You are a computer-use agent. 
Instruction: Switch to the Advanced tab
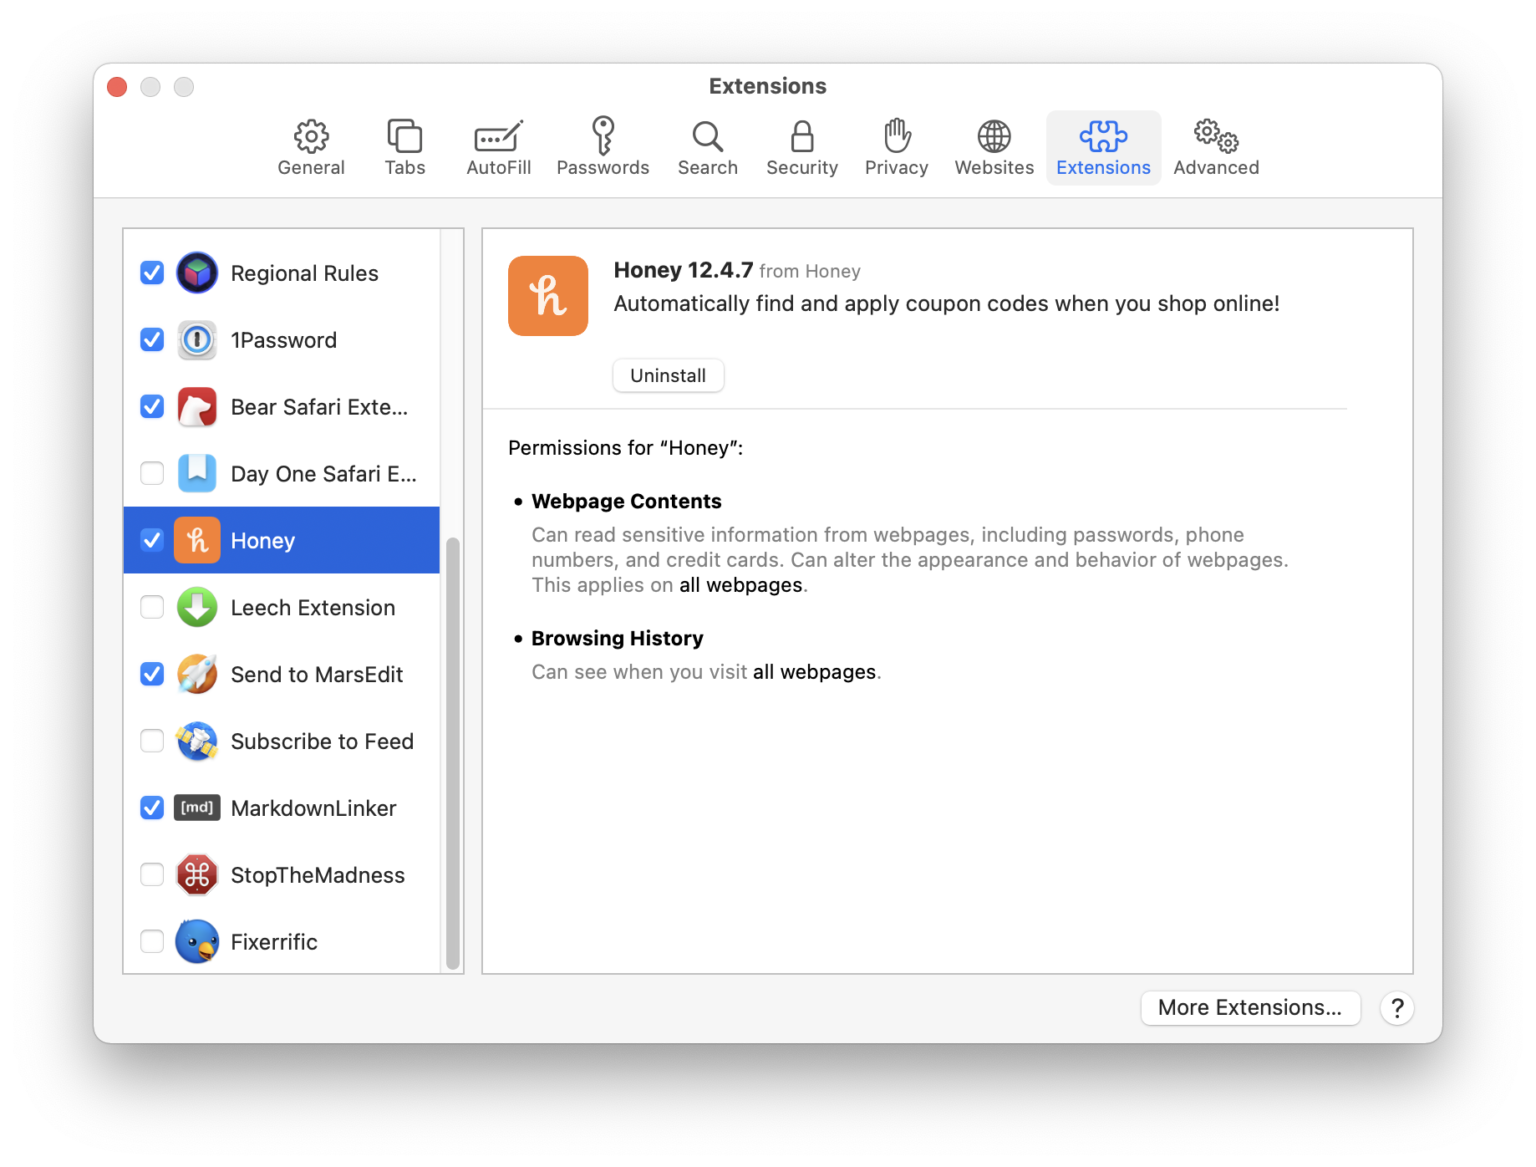point(1215,147)
